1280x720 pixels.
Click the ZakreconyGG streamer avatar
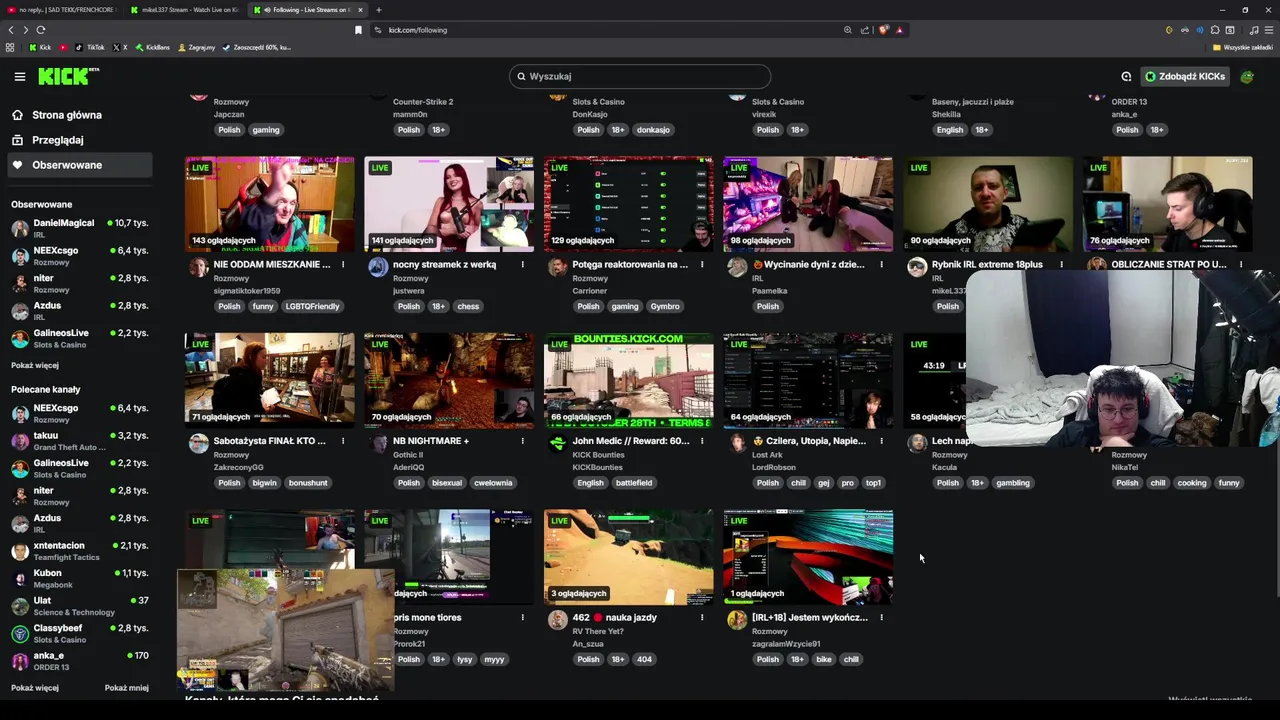[x=198, y=443]
